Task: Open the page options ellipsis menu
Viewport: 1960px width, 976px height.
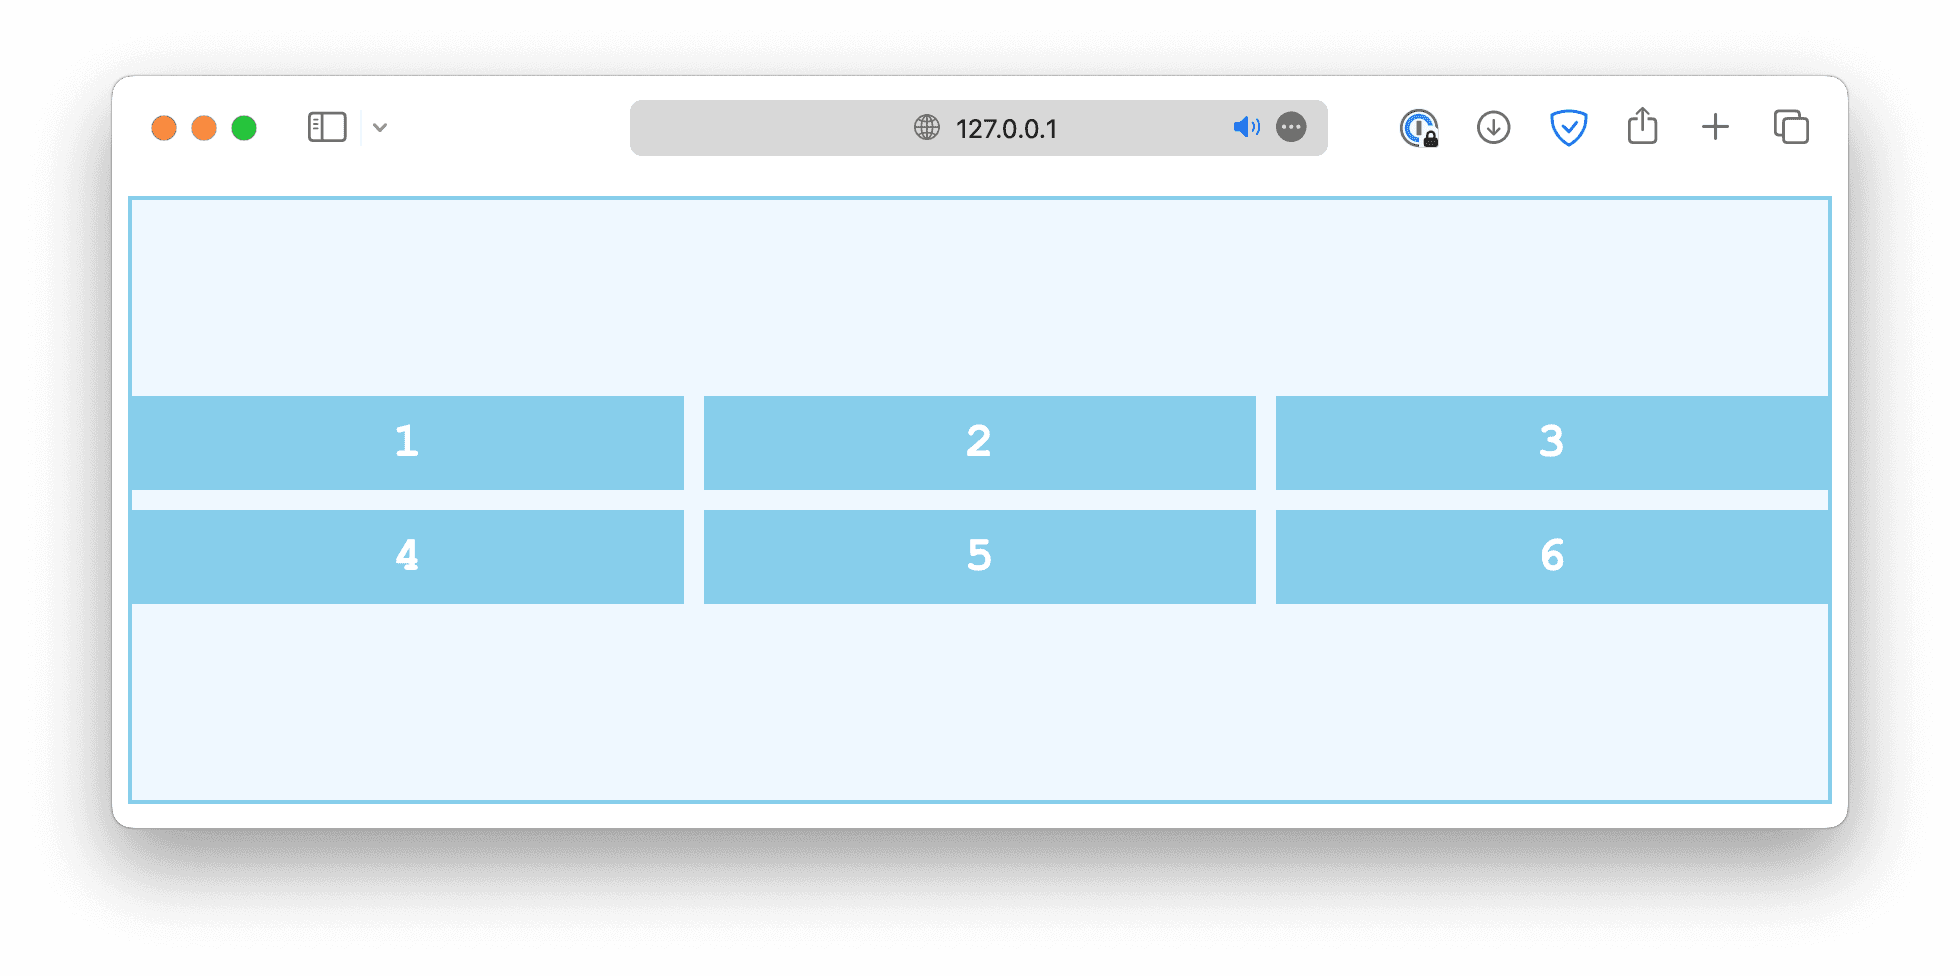Action: (x=1291, y=128)
